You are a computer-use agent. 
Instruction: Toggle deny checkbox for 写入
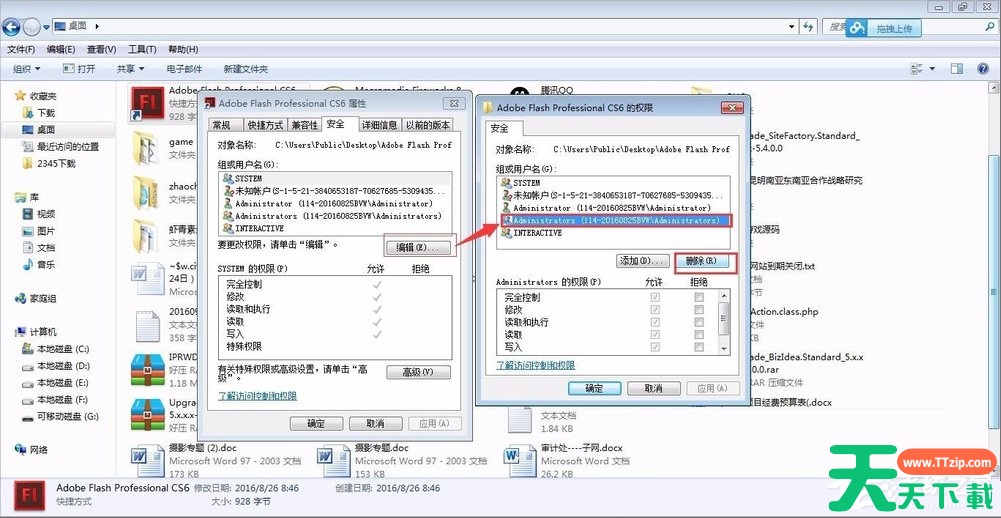700,347
